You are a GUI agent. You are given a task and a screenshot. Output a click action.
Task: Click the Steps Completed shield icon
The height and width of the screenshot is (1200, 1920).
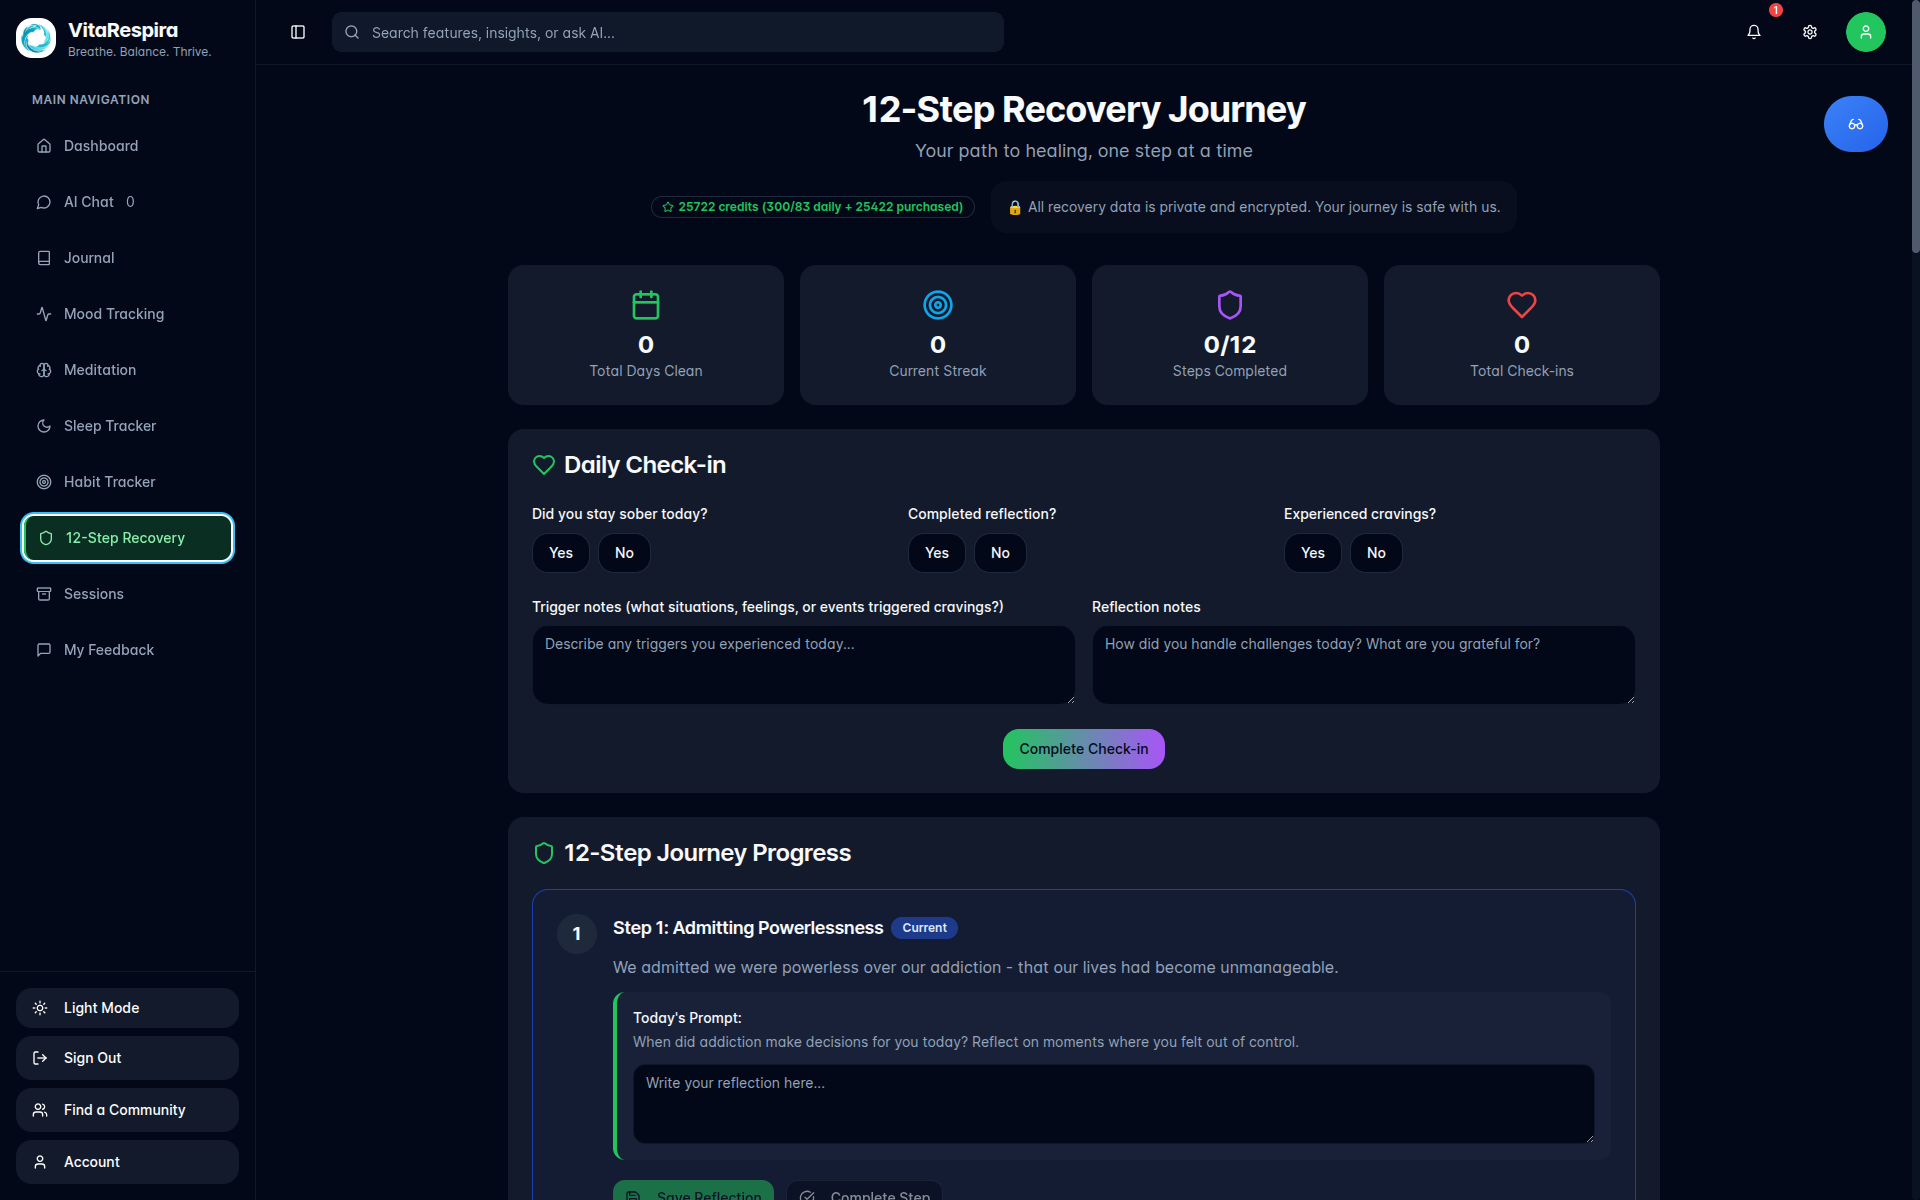[x=1229, y=304]
